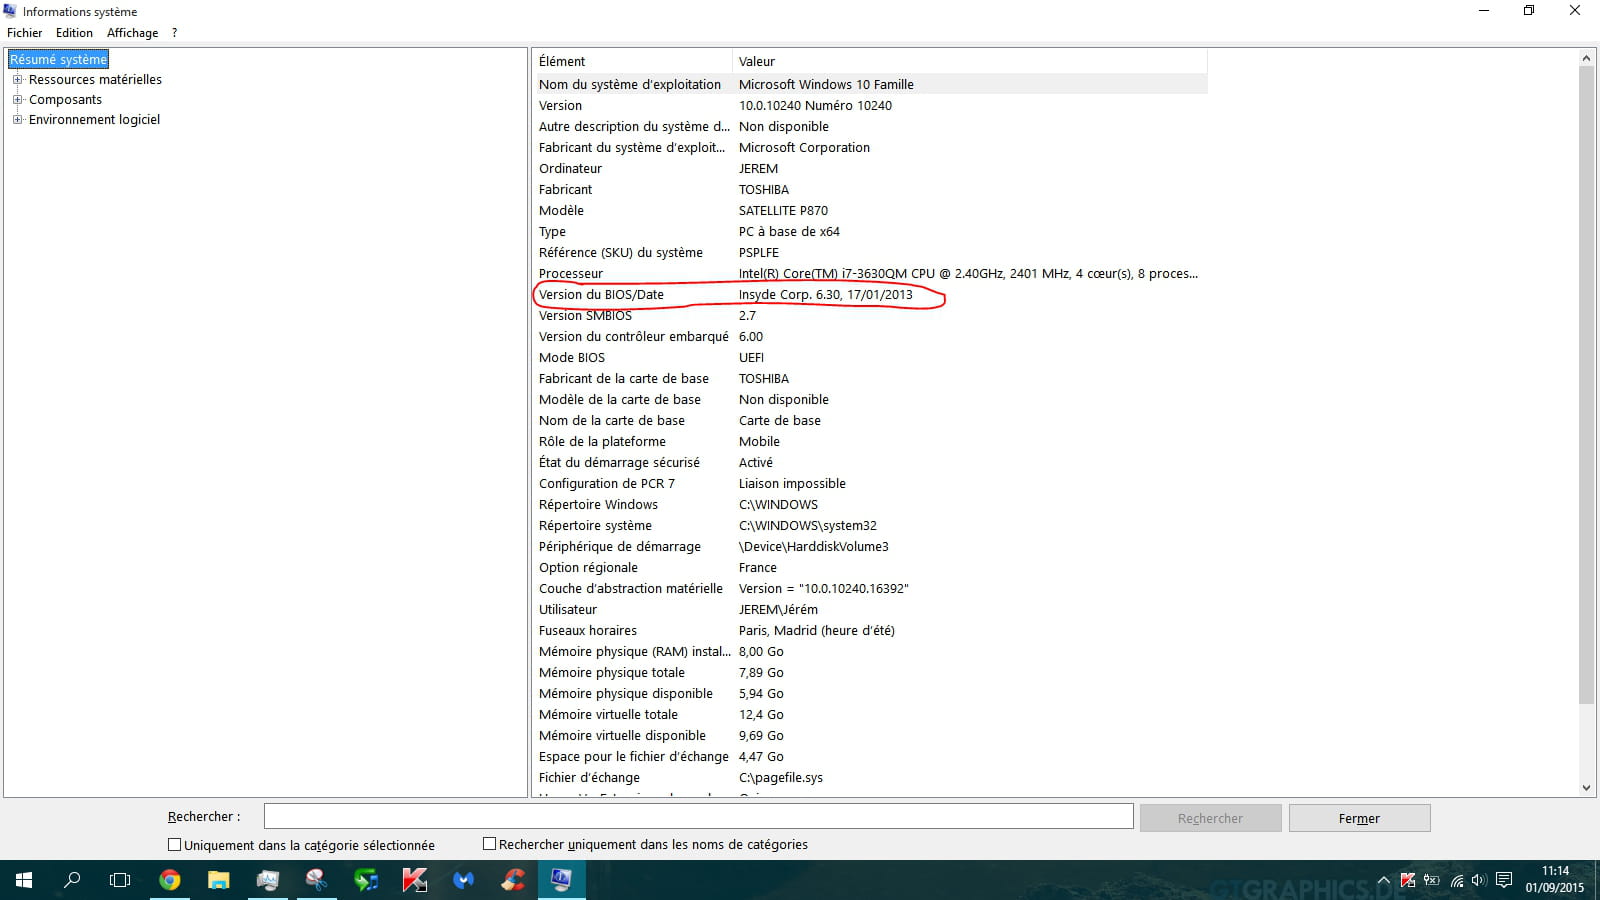
Task: Select the Version du BIOS/Date row
Action: point(870,294)
